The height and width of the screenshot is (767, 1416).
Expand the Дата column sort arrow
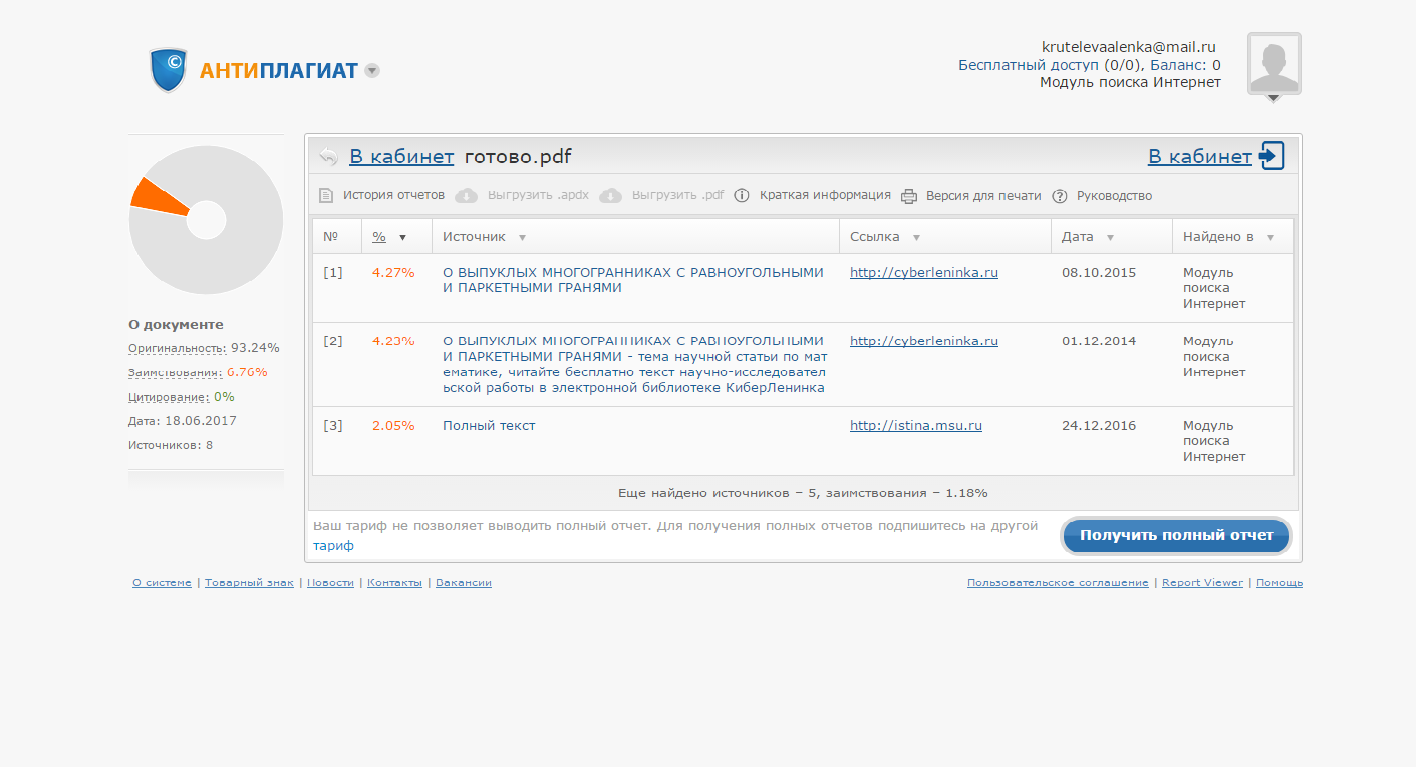1110,238
